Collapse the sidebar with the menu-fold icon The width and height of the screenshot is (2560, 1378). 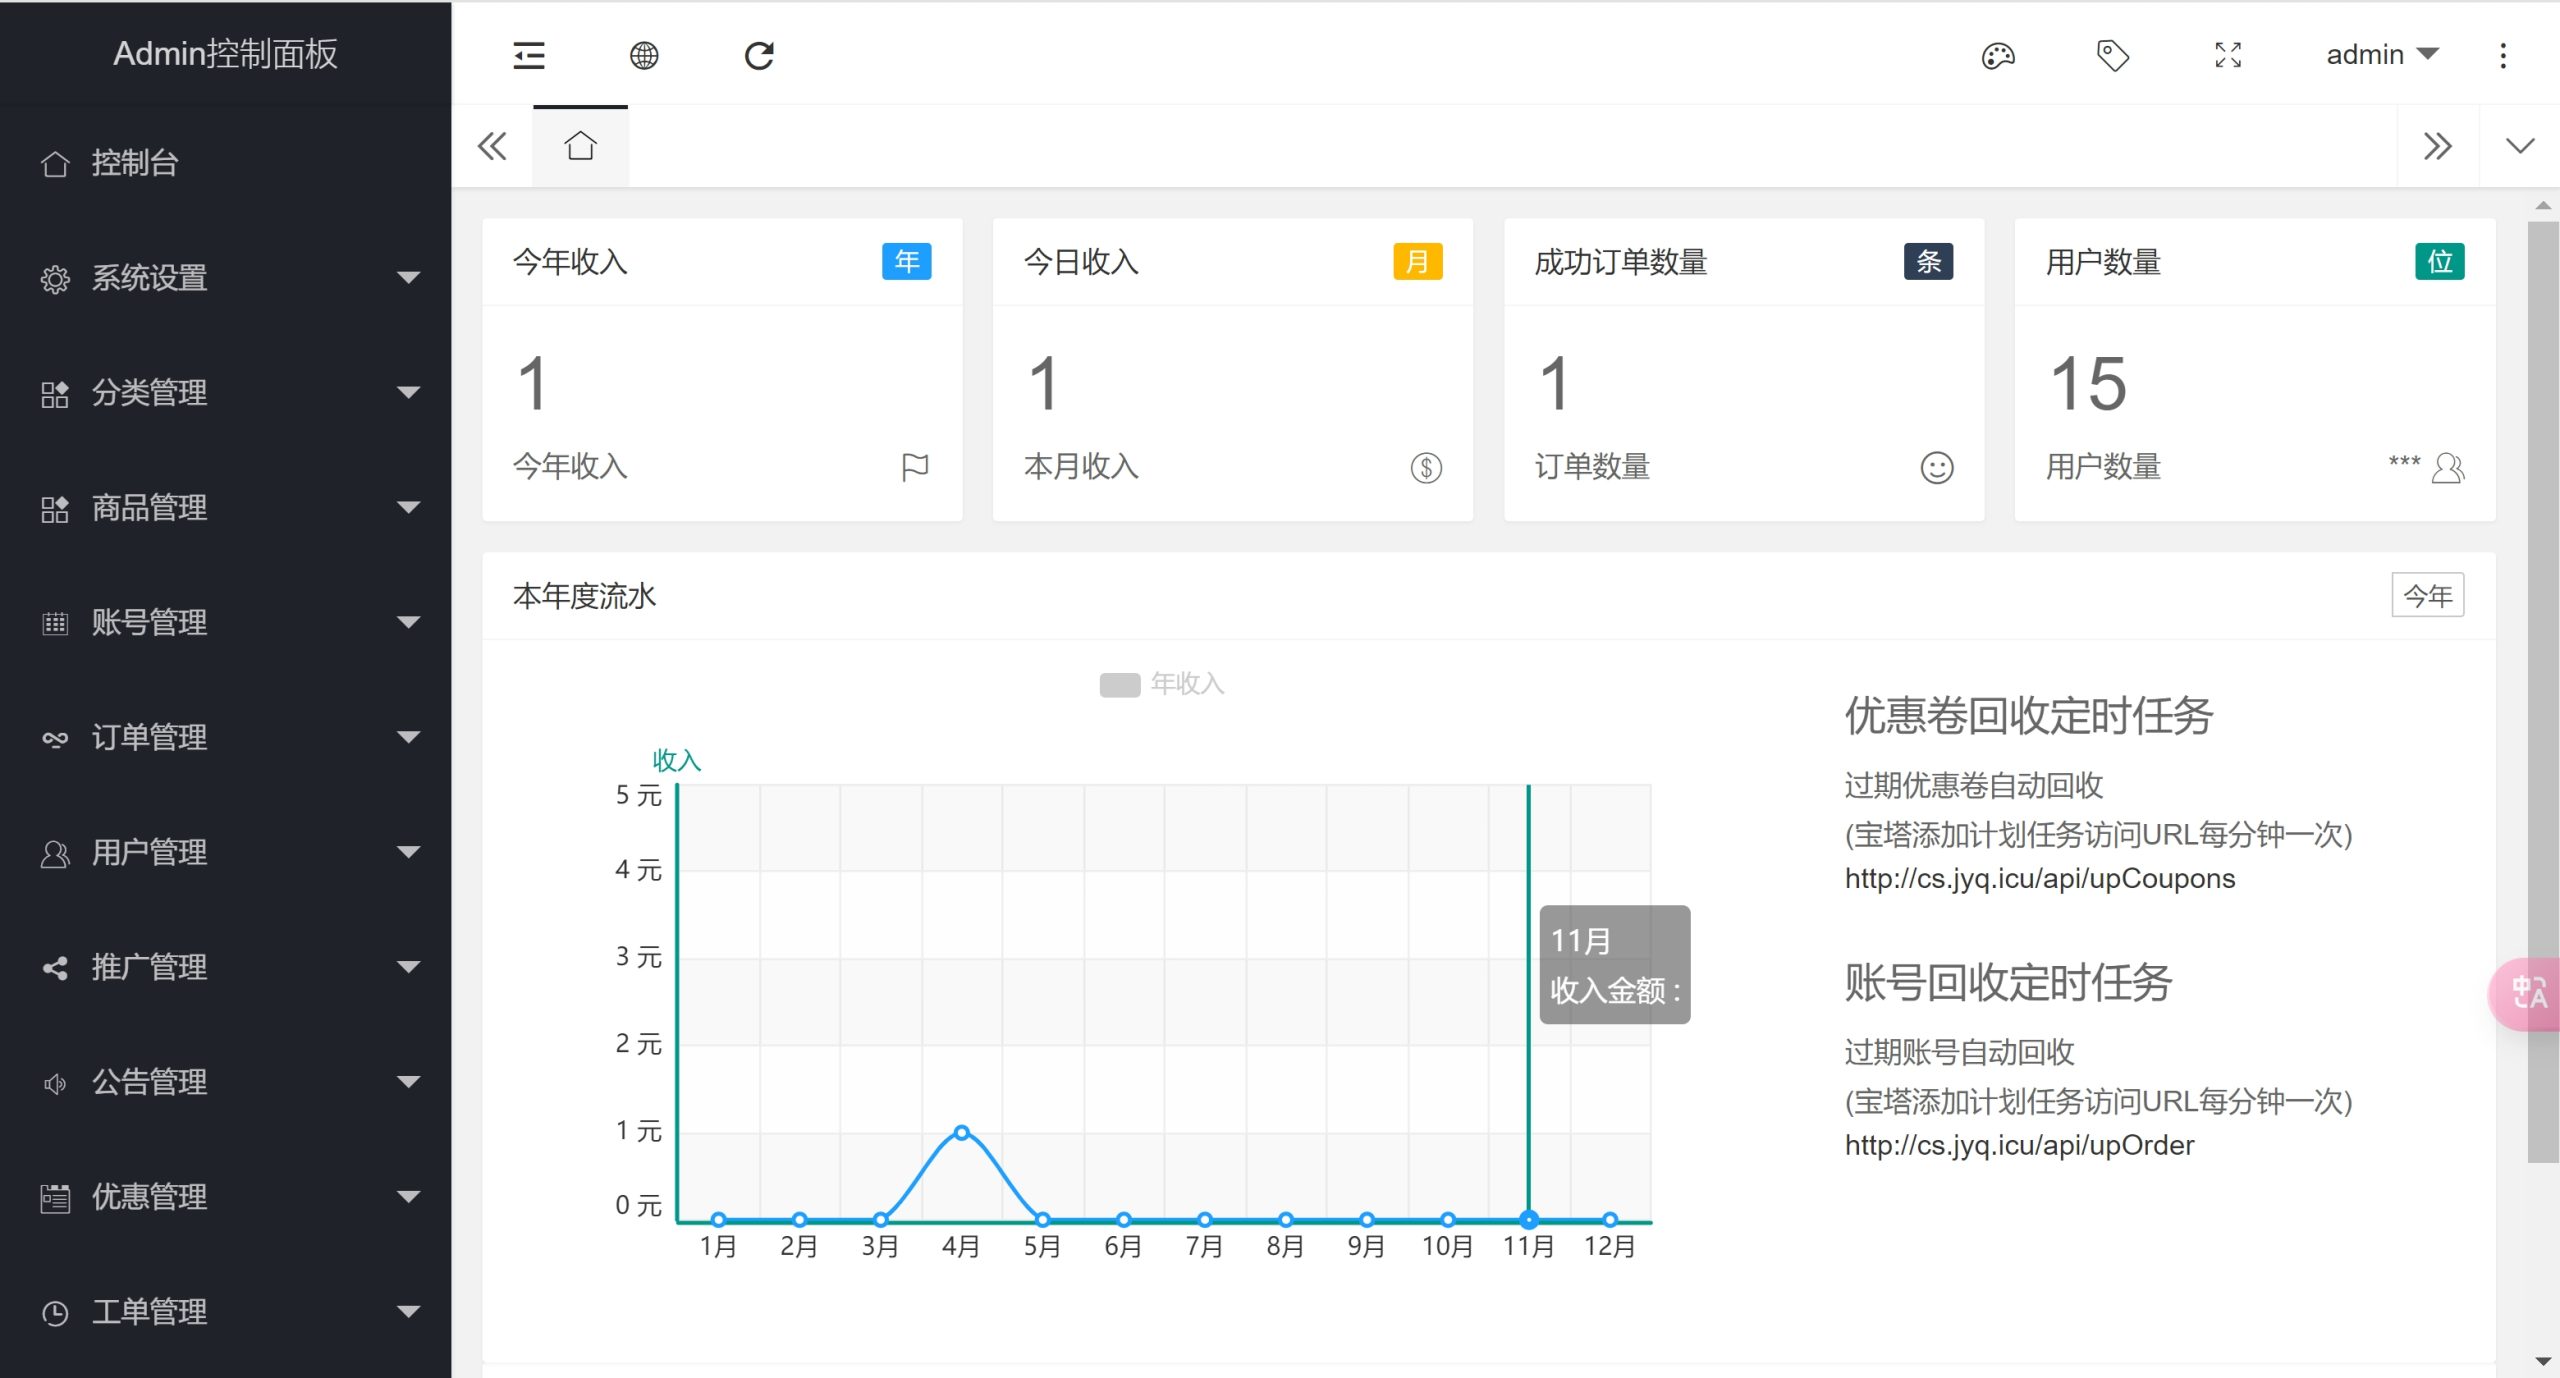pos(529,55)
